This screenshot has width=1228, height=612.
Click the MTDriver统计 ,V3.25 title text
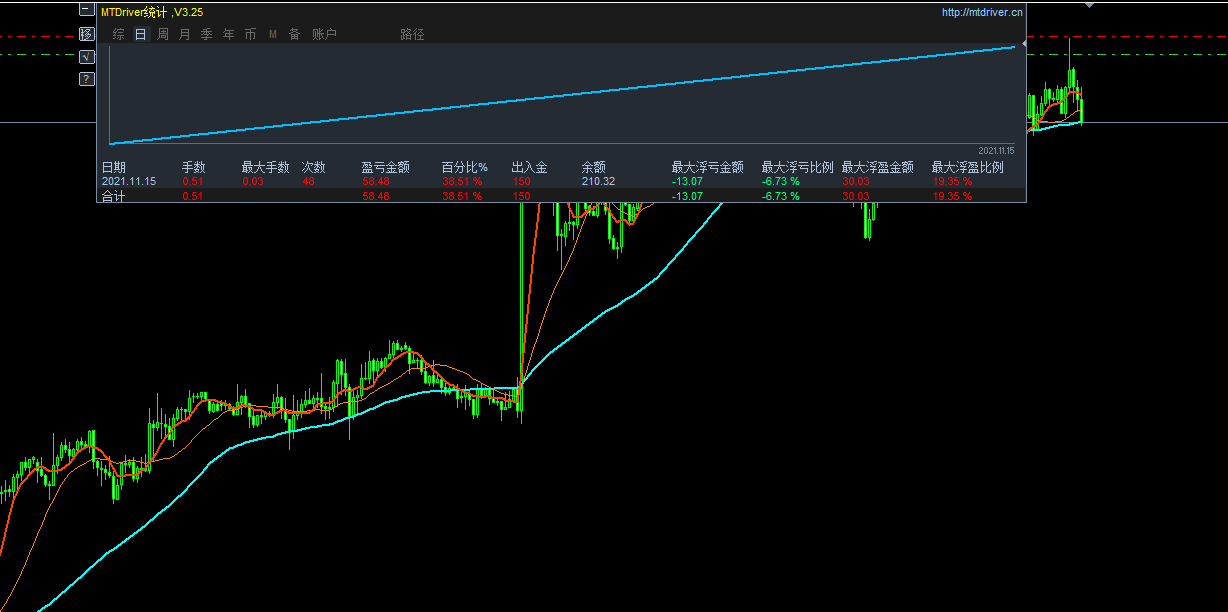click(x=152, y=12)
